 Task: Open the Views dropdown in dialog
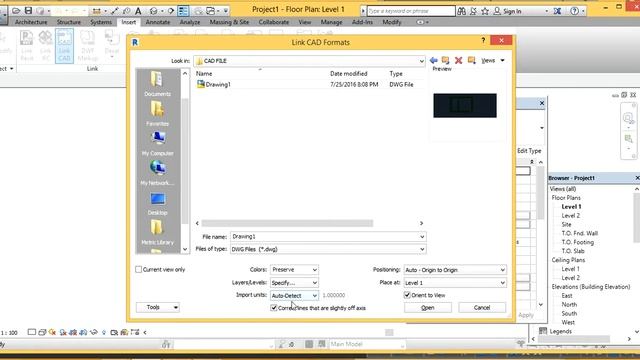point(493,60)
